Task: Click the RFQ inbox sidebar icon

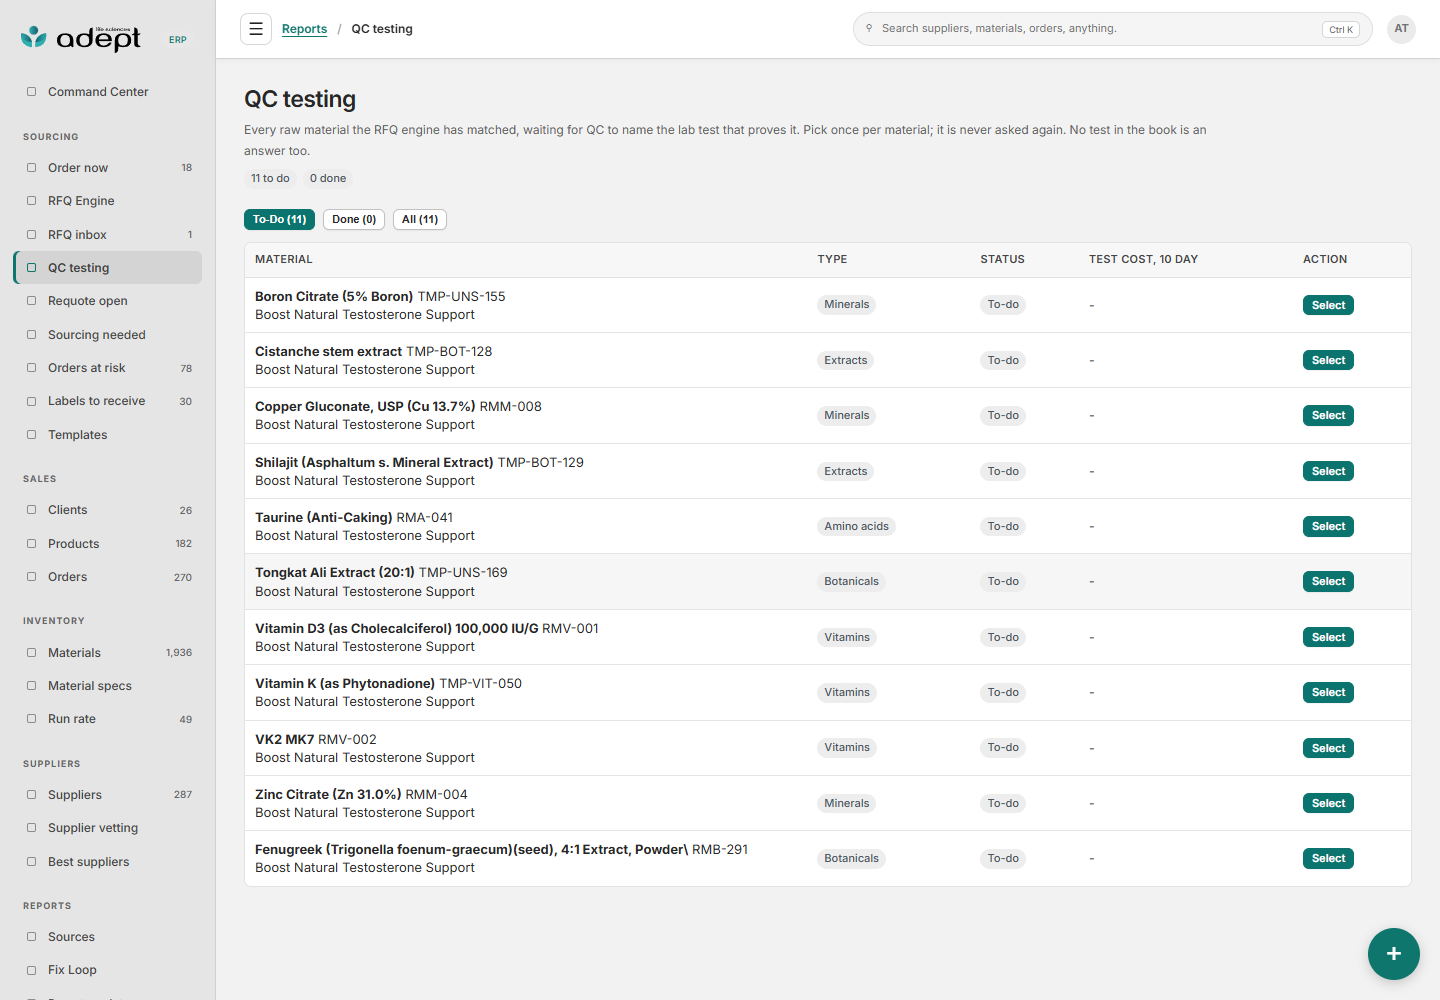Action: 31,235
